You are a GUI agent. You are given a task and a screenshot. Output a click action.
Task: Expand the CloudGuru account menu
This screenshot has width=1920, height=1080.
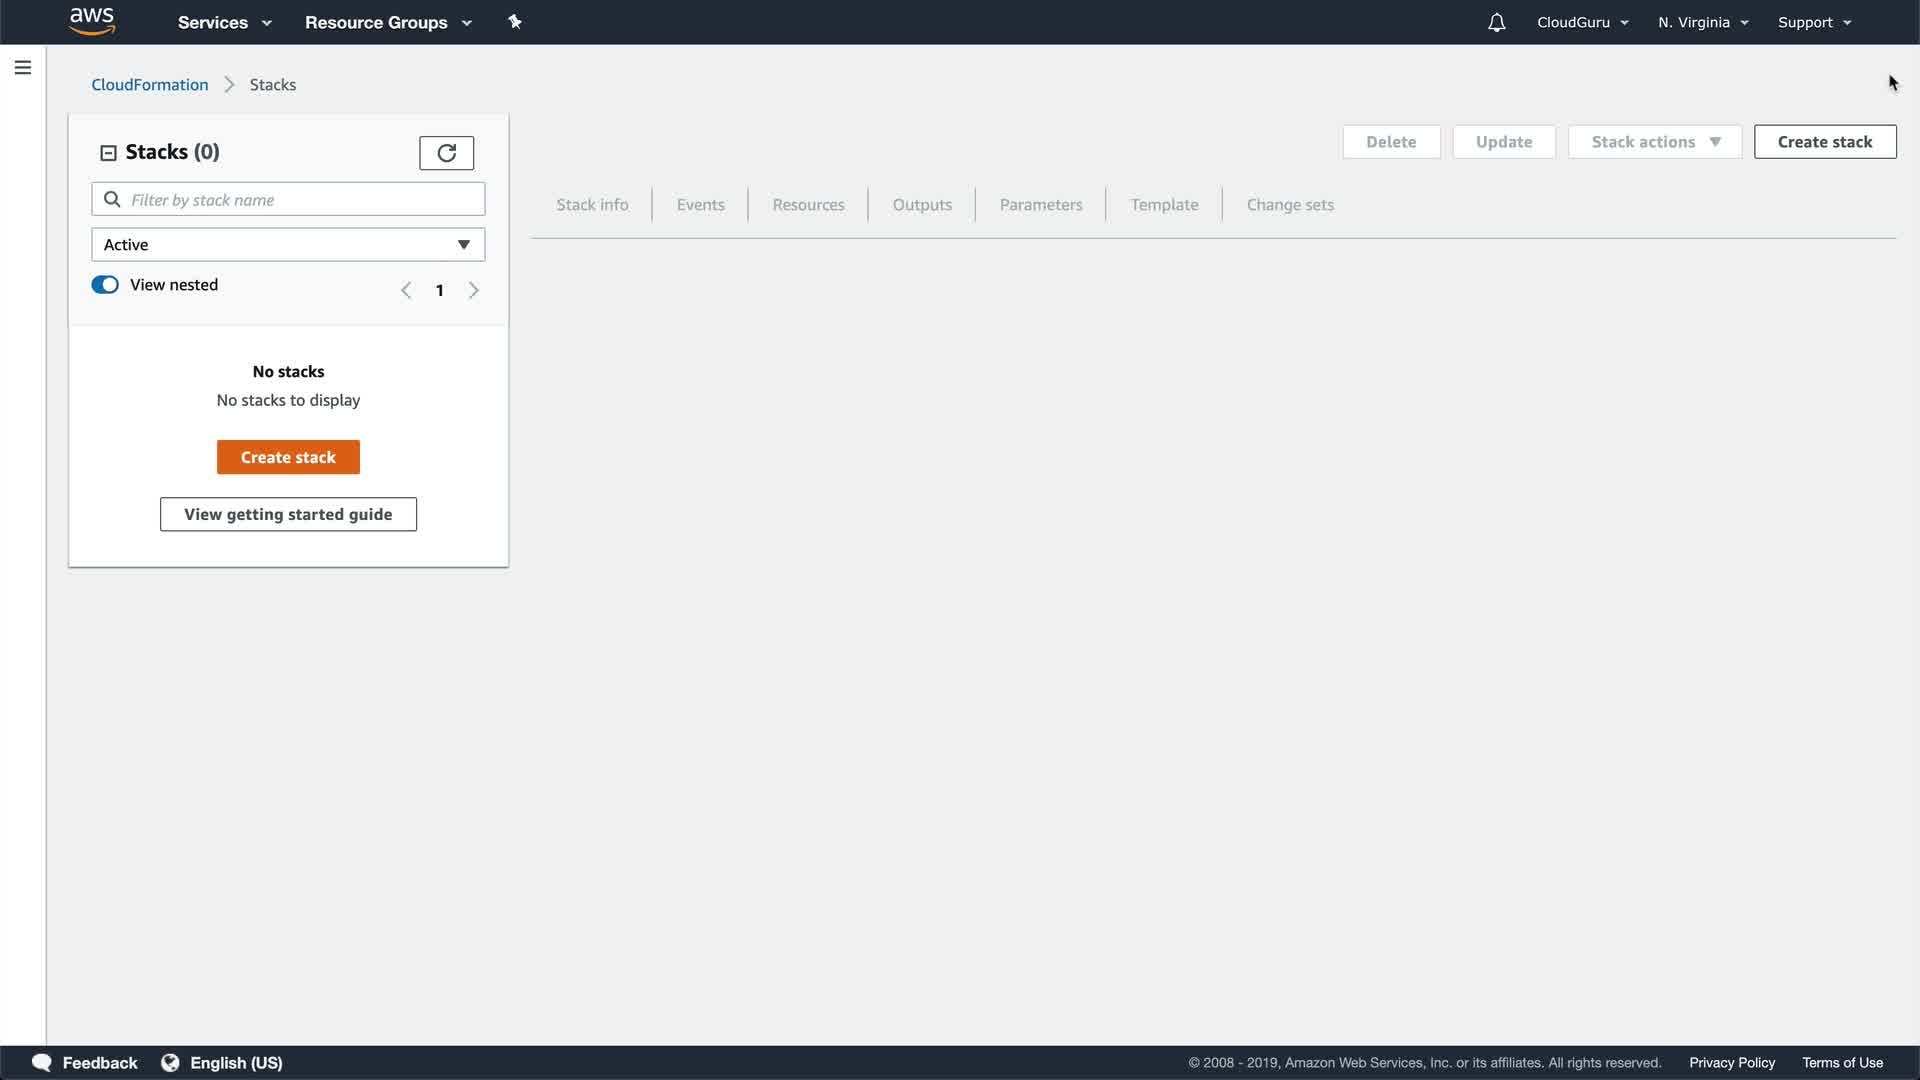(1582, 22)
